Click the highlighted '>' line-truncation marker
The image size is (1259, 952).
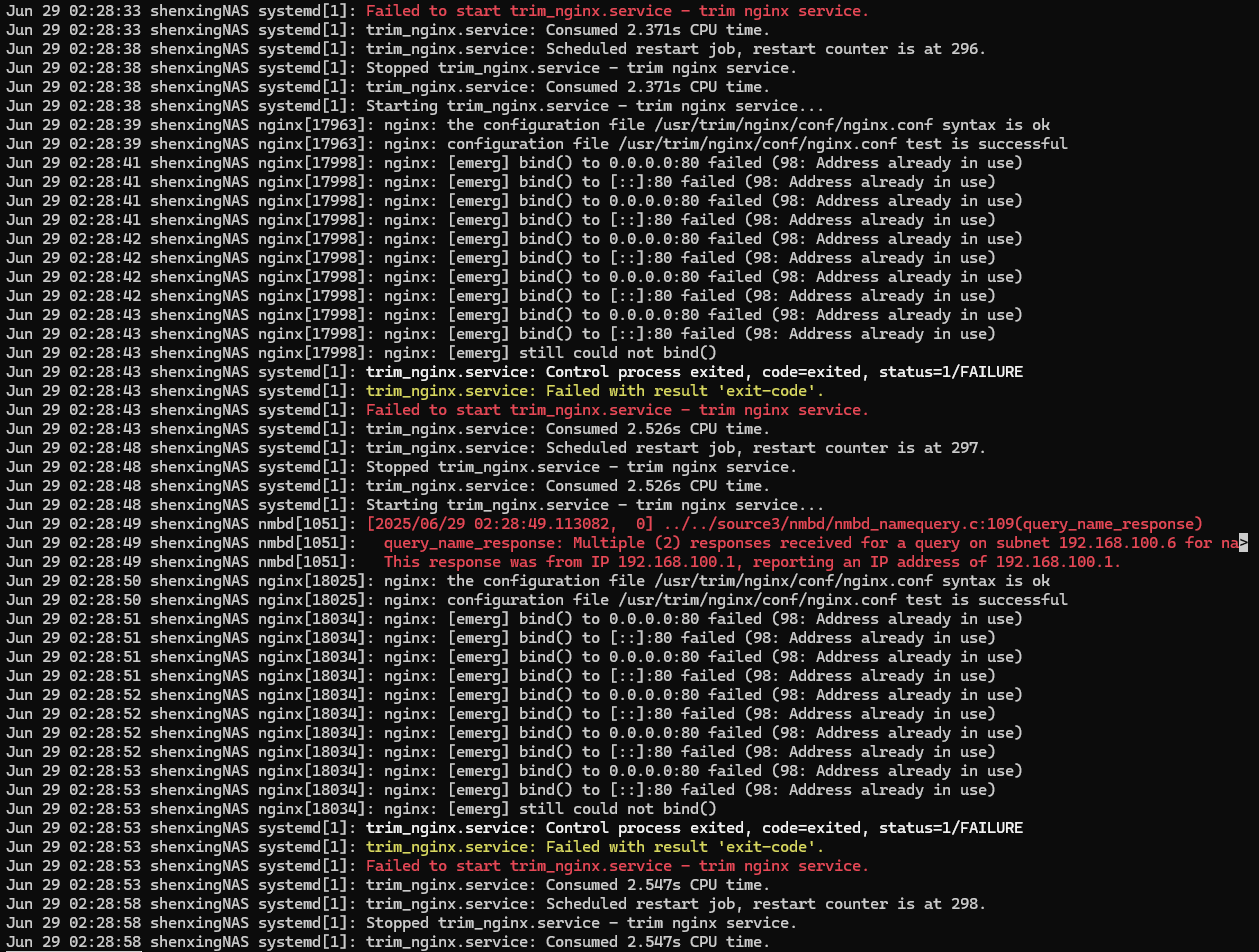point(1244,543)
